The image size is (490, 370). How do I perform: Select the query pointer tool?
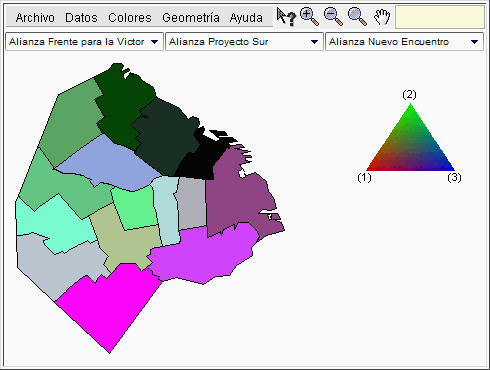(286, 17)
